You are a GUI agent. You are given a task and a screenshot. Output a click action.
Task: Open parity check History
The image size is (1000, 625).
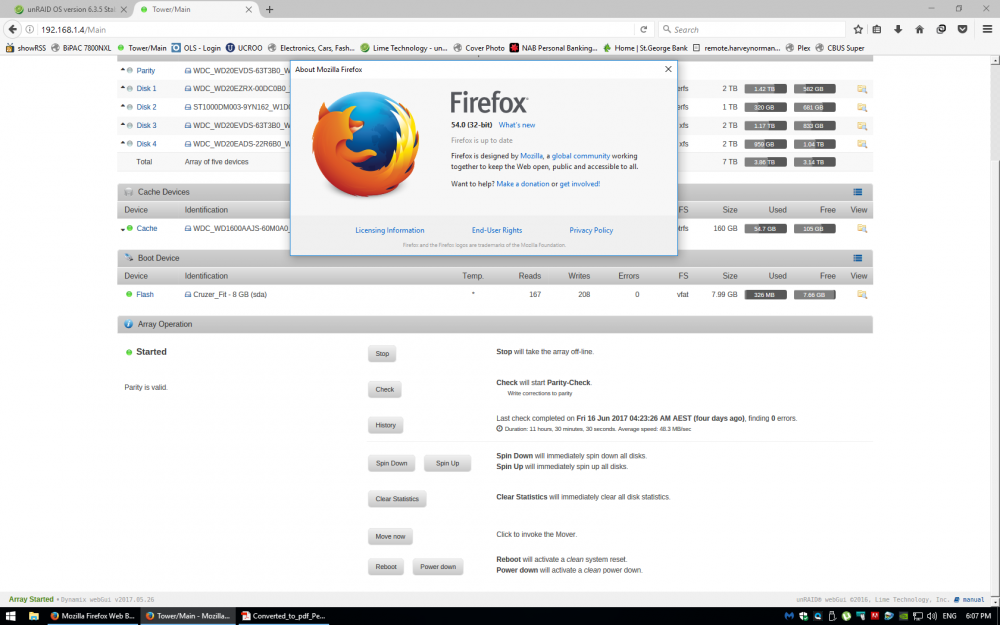[385, 425]
